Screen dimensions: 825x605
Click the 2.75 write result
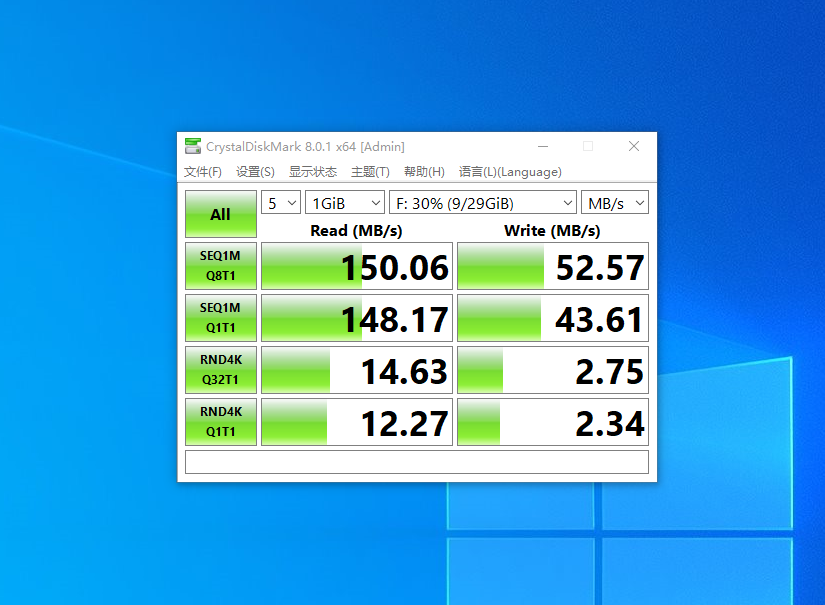tap(553, 370)
